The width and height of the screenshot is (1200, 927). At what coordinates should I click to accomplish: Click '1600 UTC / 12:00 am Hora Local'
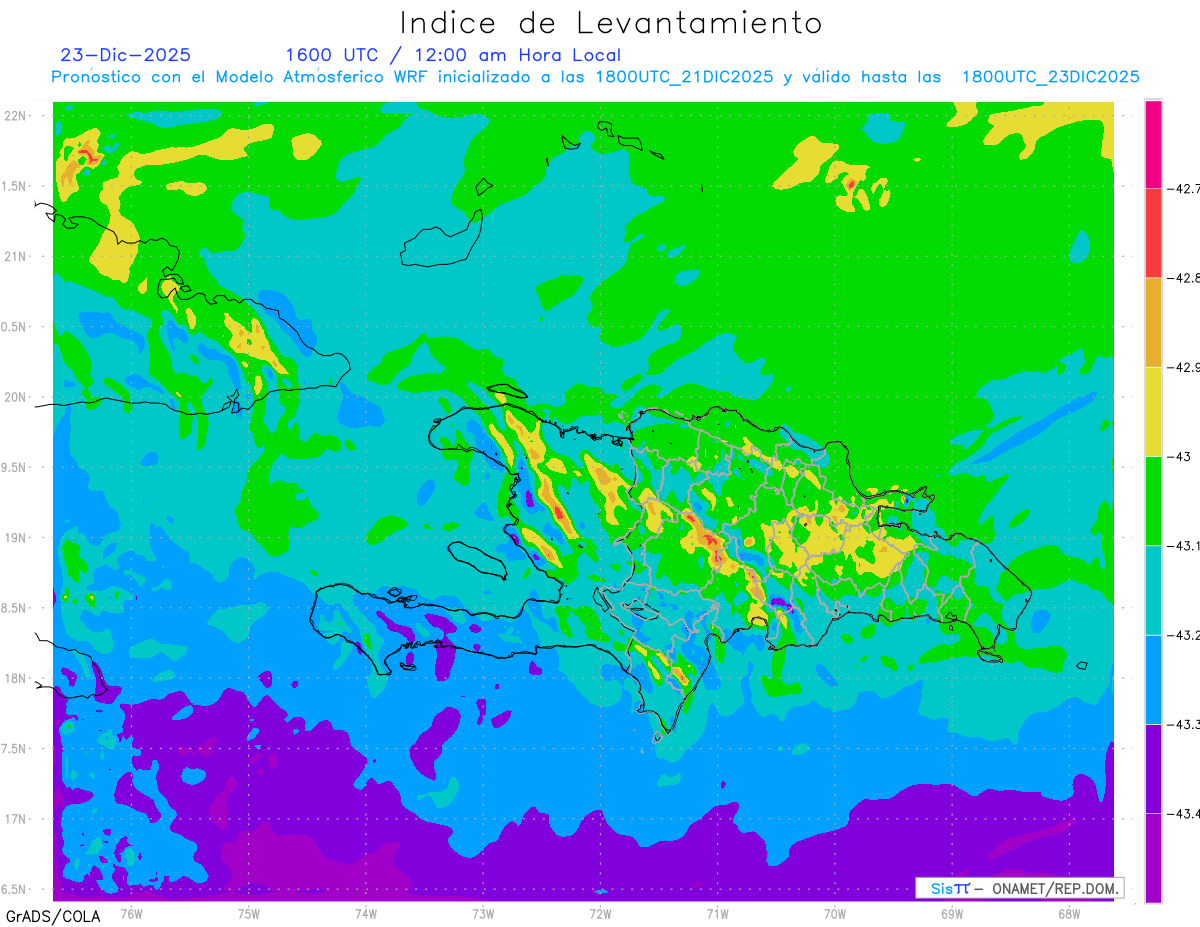coord(452,56)
